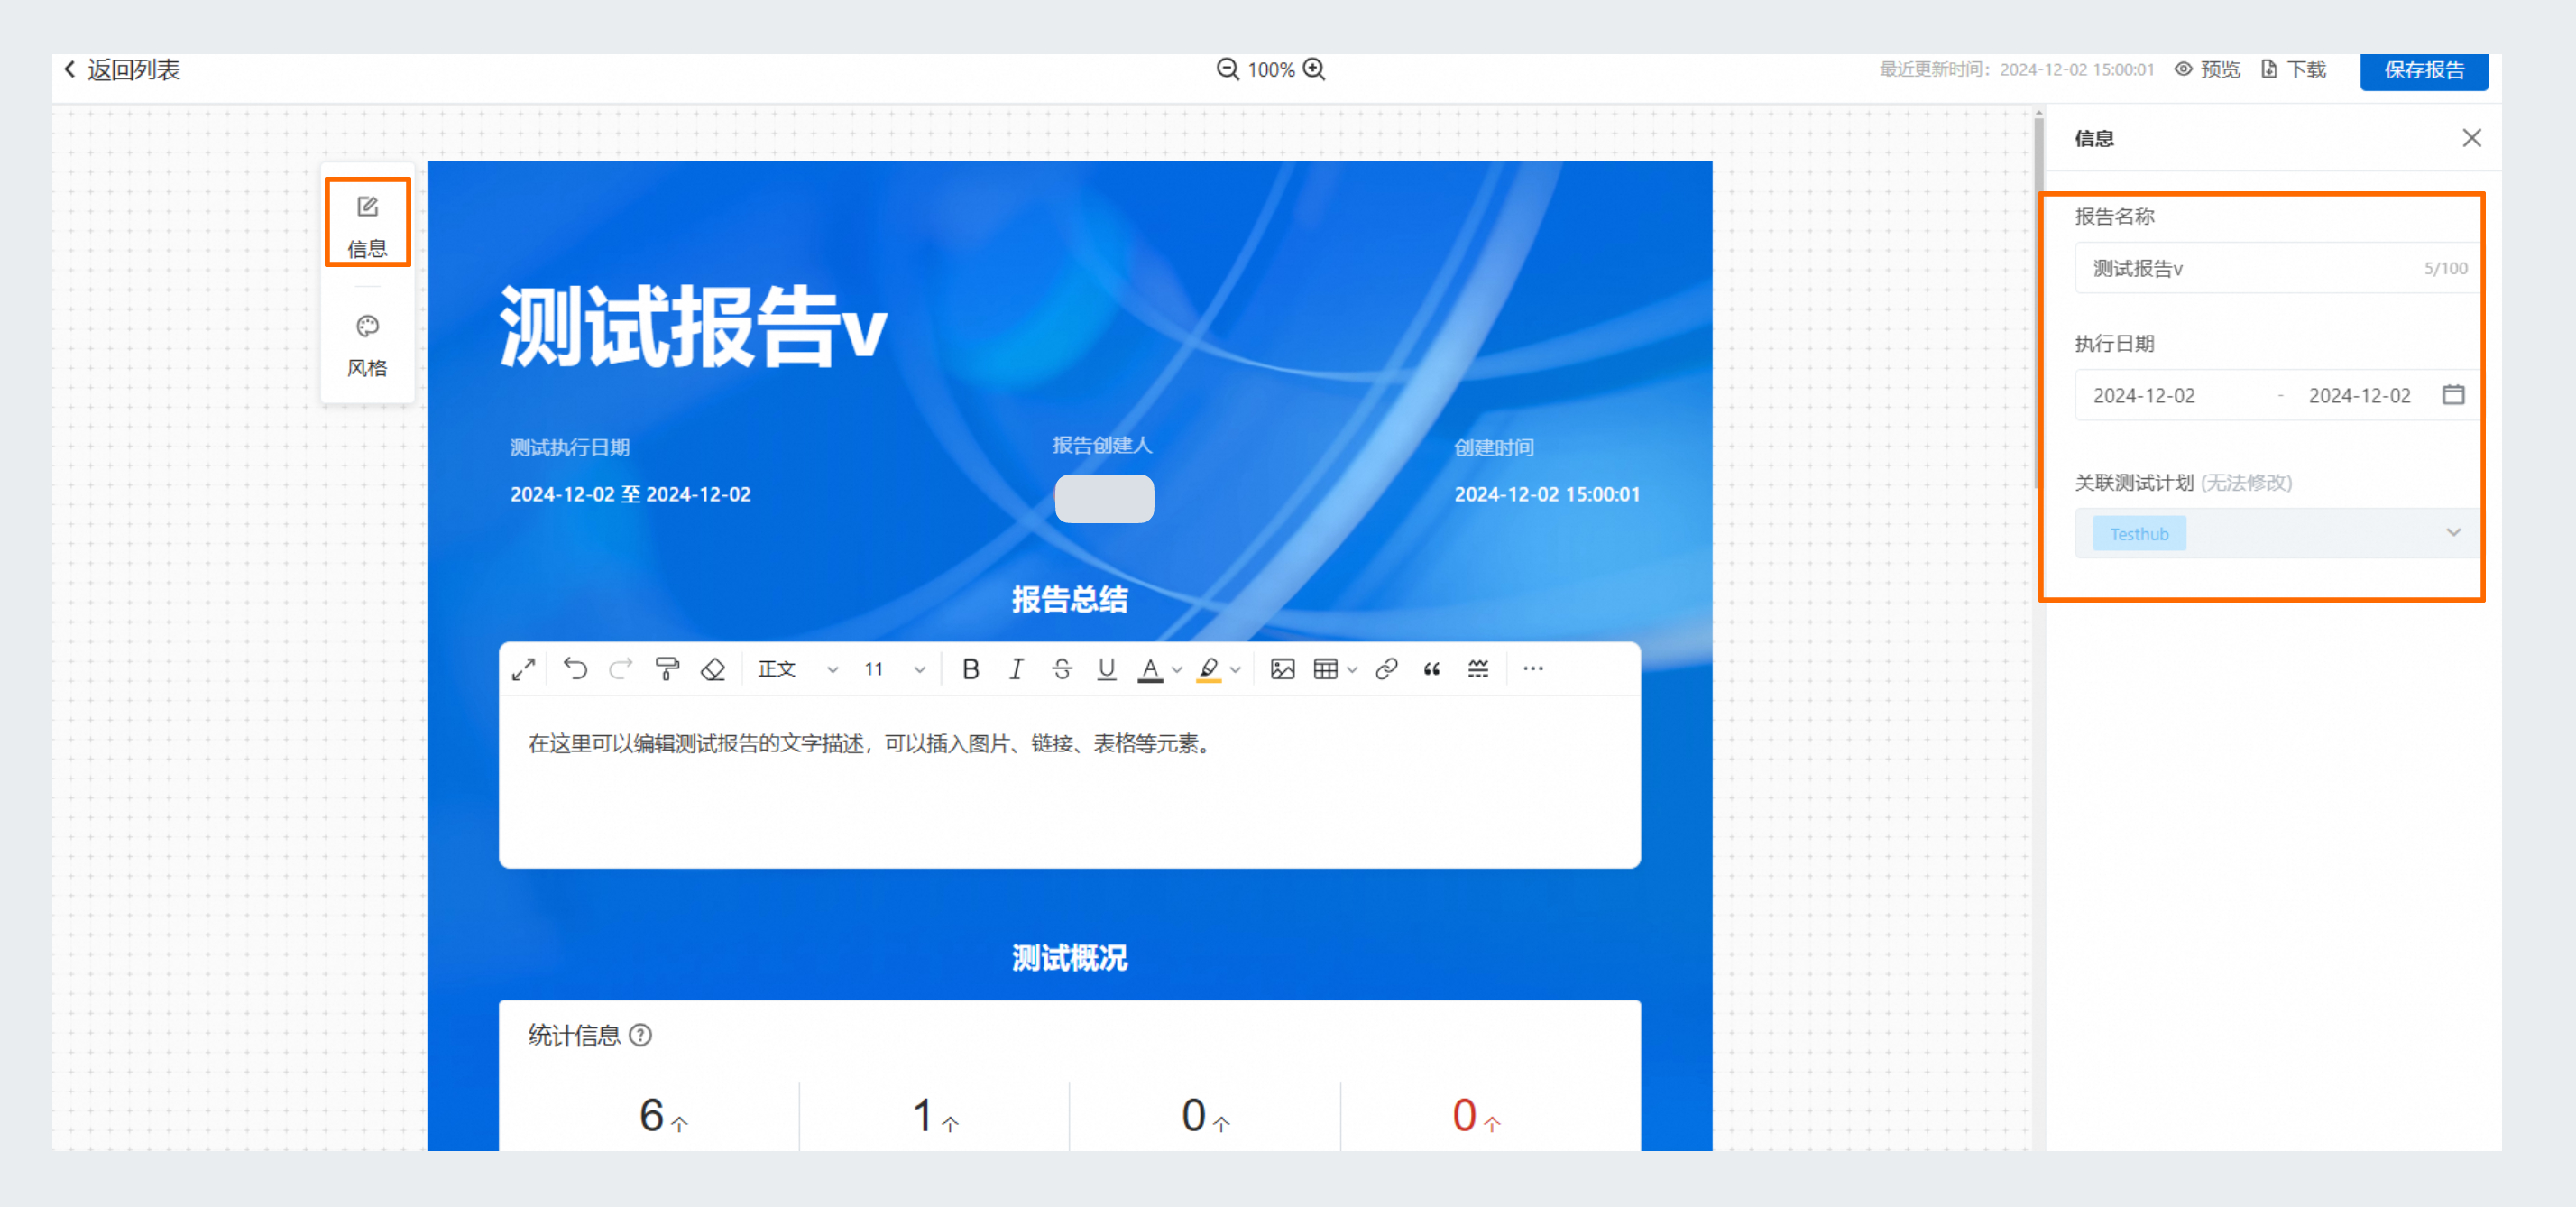
Task: Open the 正文 paragraph style dropdown
Action: (x=797, y=669)
